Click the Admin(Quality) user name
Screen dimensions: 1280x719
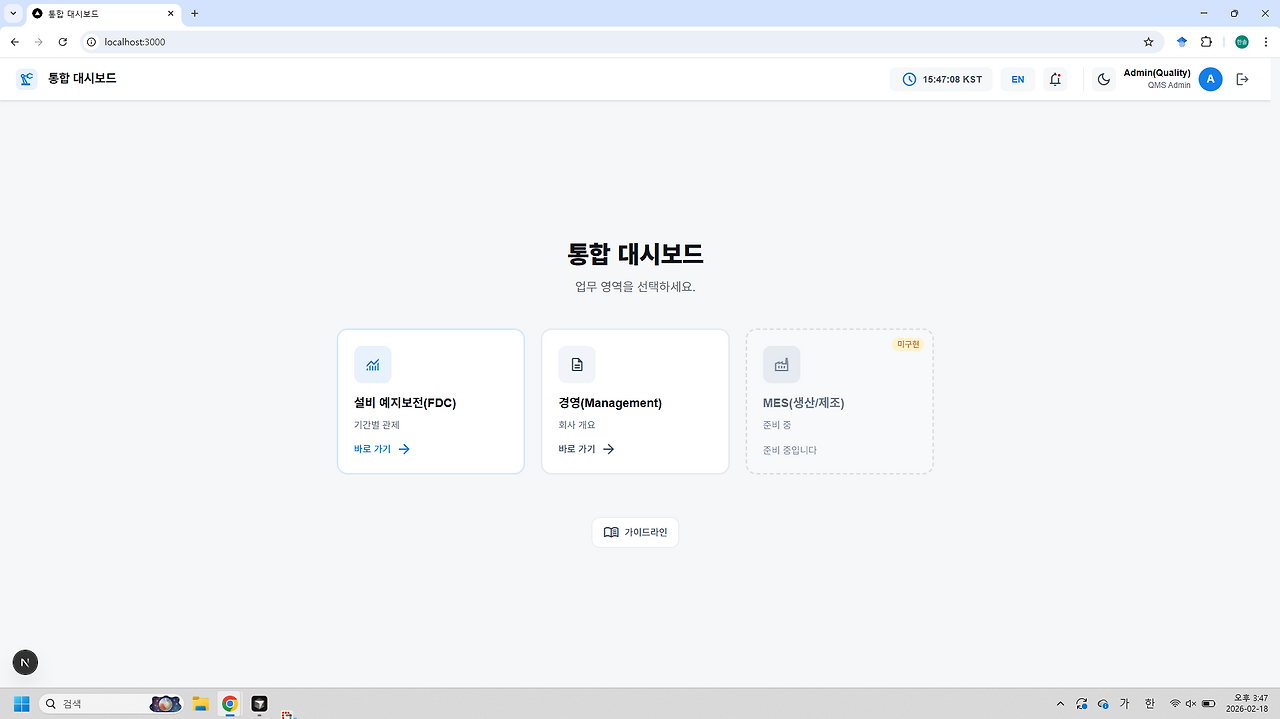(1157, 73)
